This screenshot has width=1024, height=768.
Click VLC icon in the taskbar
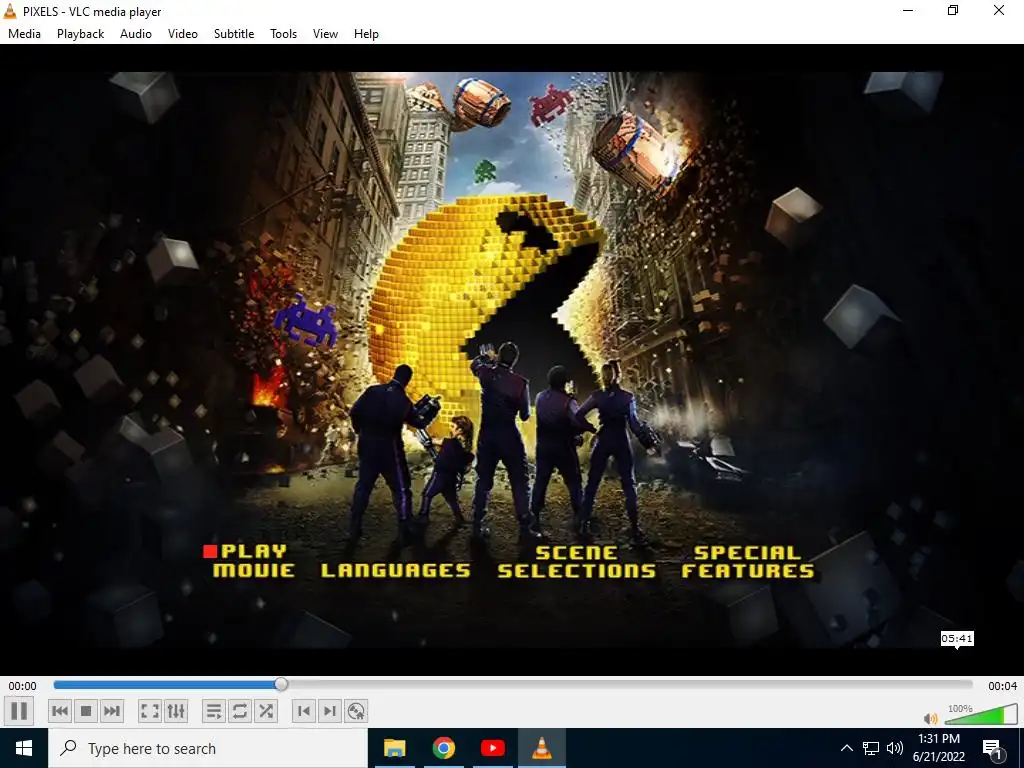(x=541, y=748)
